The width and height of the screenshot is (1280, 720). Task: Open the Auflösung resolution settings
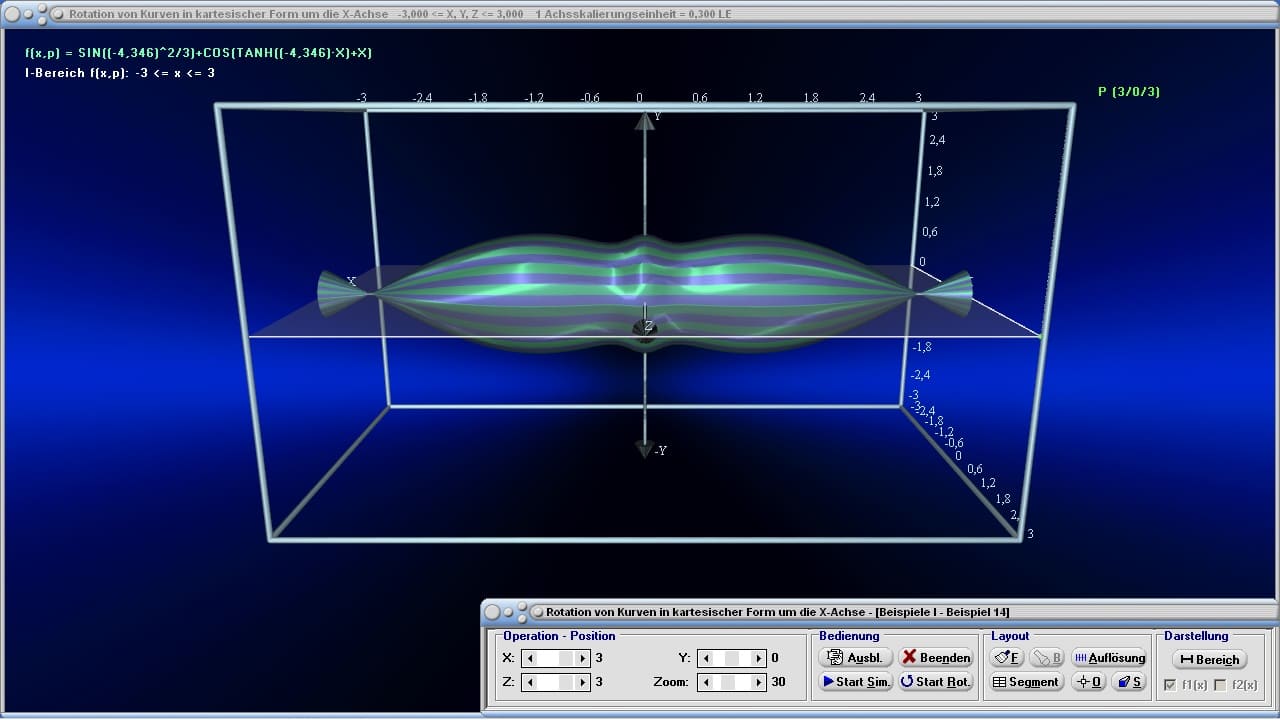[x=1108, y=657]
